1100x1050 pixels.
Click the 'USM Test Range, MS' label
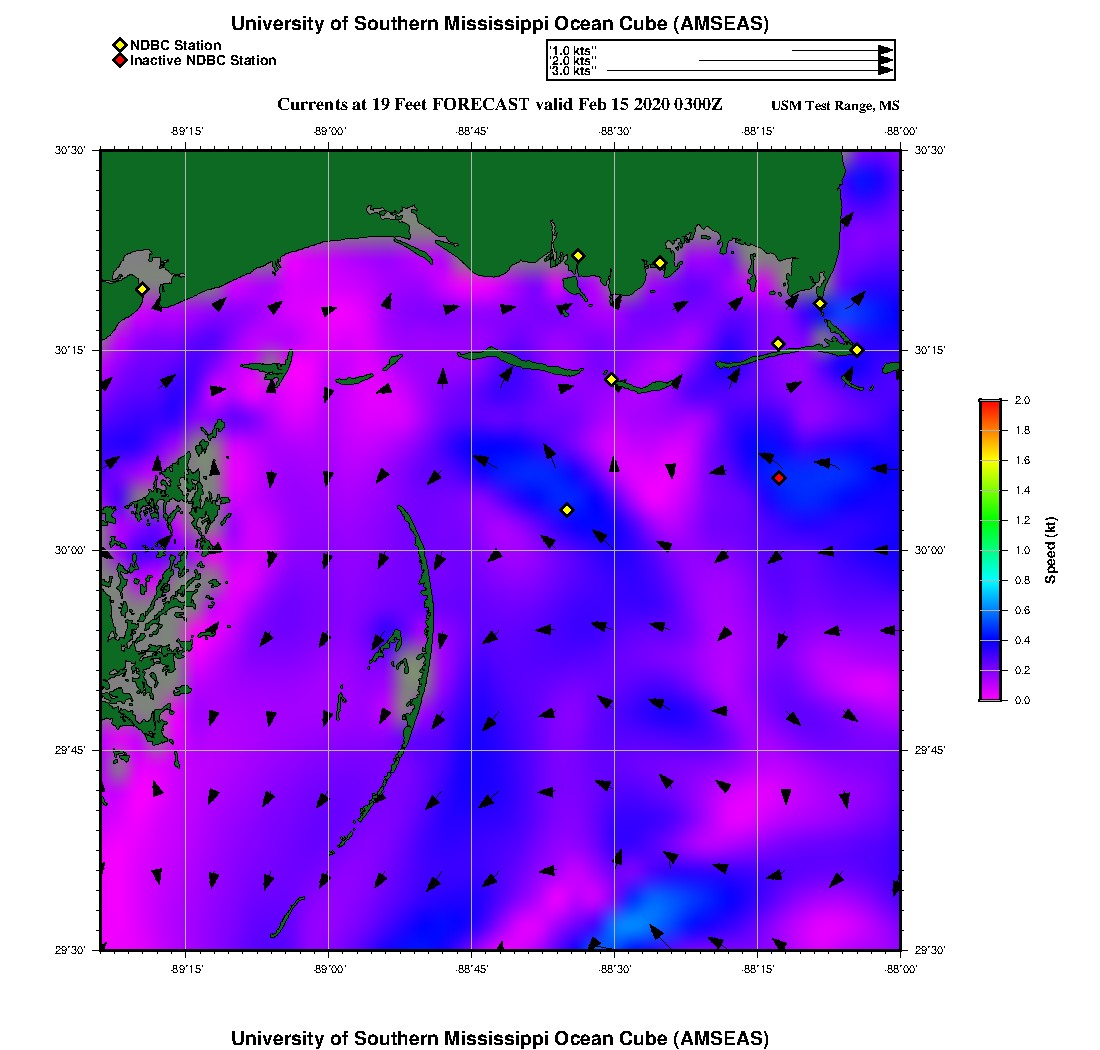pyautogui.click(x=835, y=106)
